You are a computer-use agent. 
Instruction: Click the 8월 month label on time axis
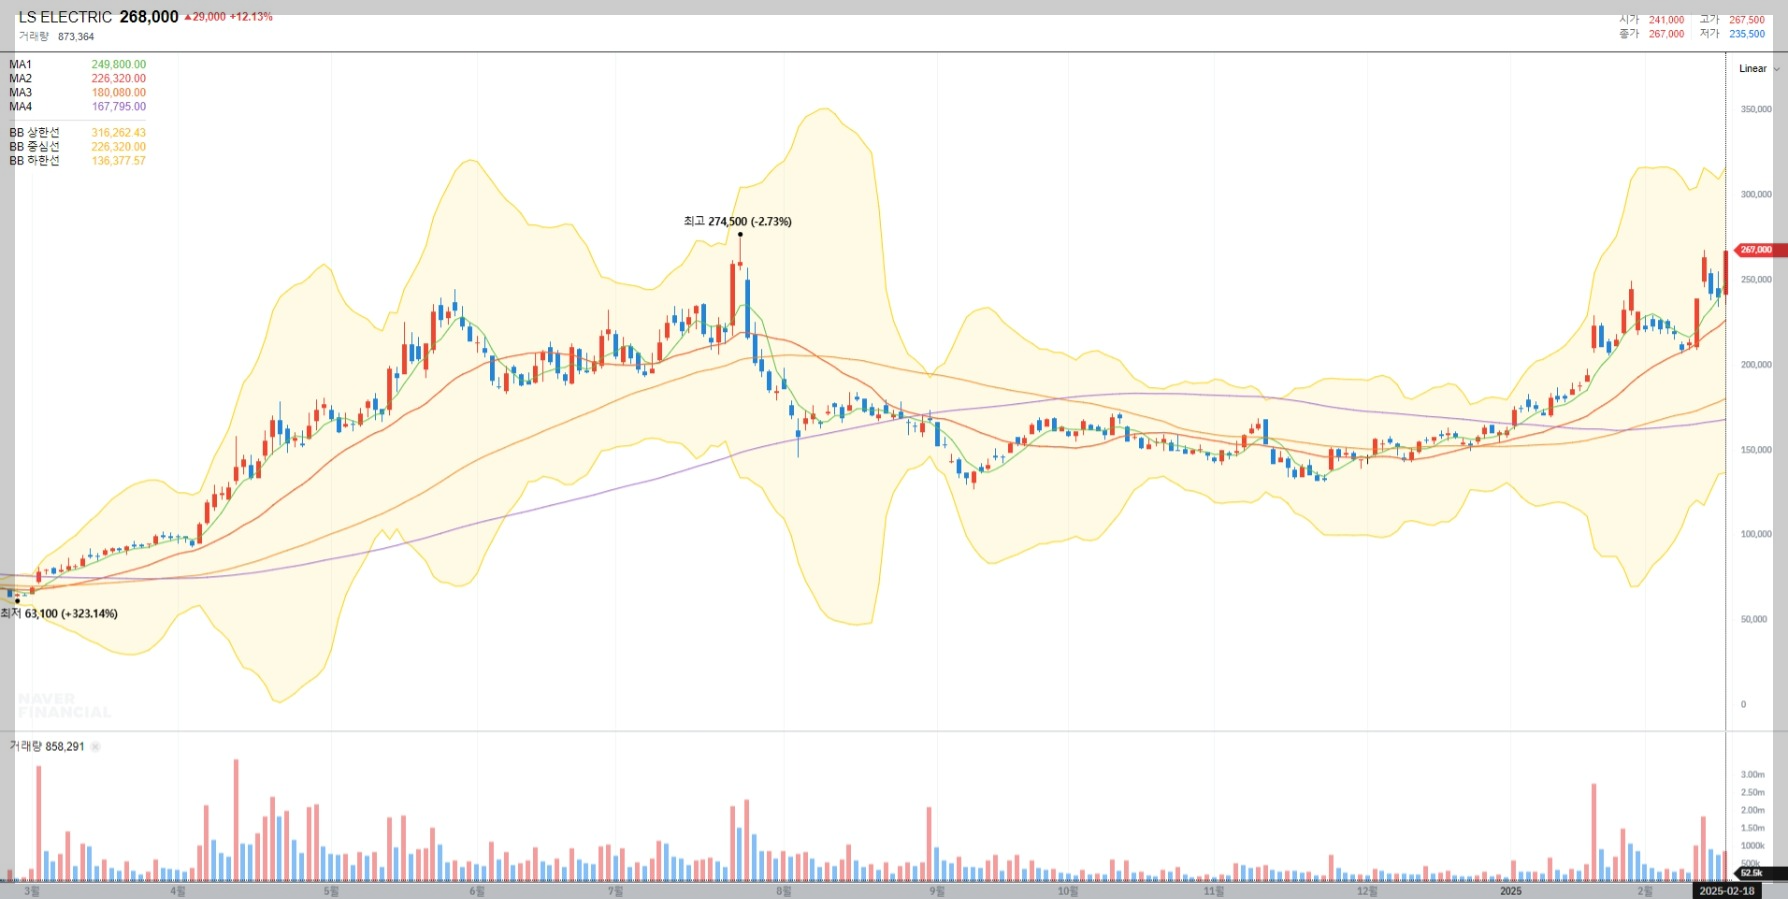(x=784, y=891)
